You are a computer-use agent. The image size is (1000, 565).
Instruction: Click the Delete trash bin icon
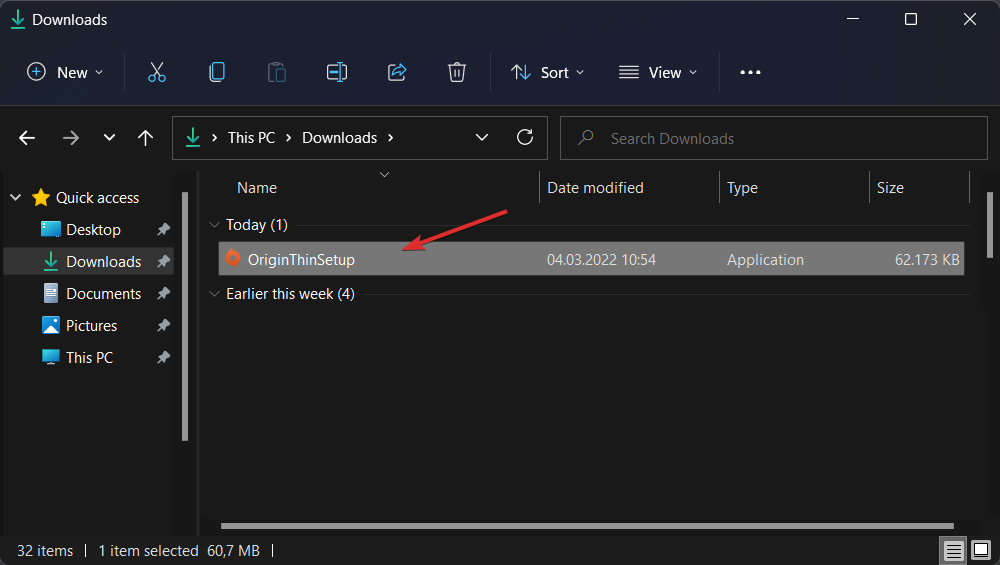coord(457,72)
